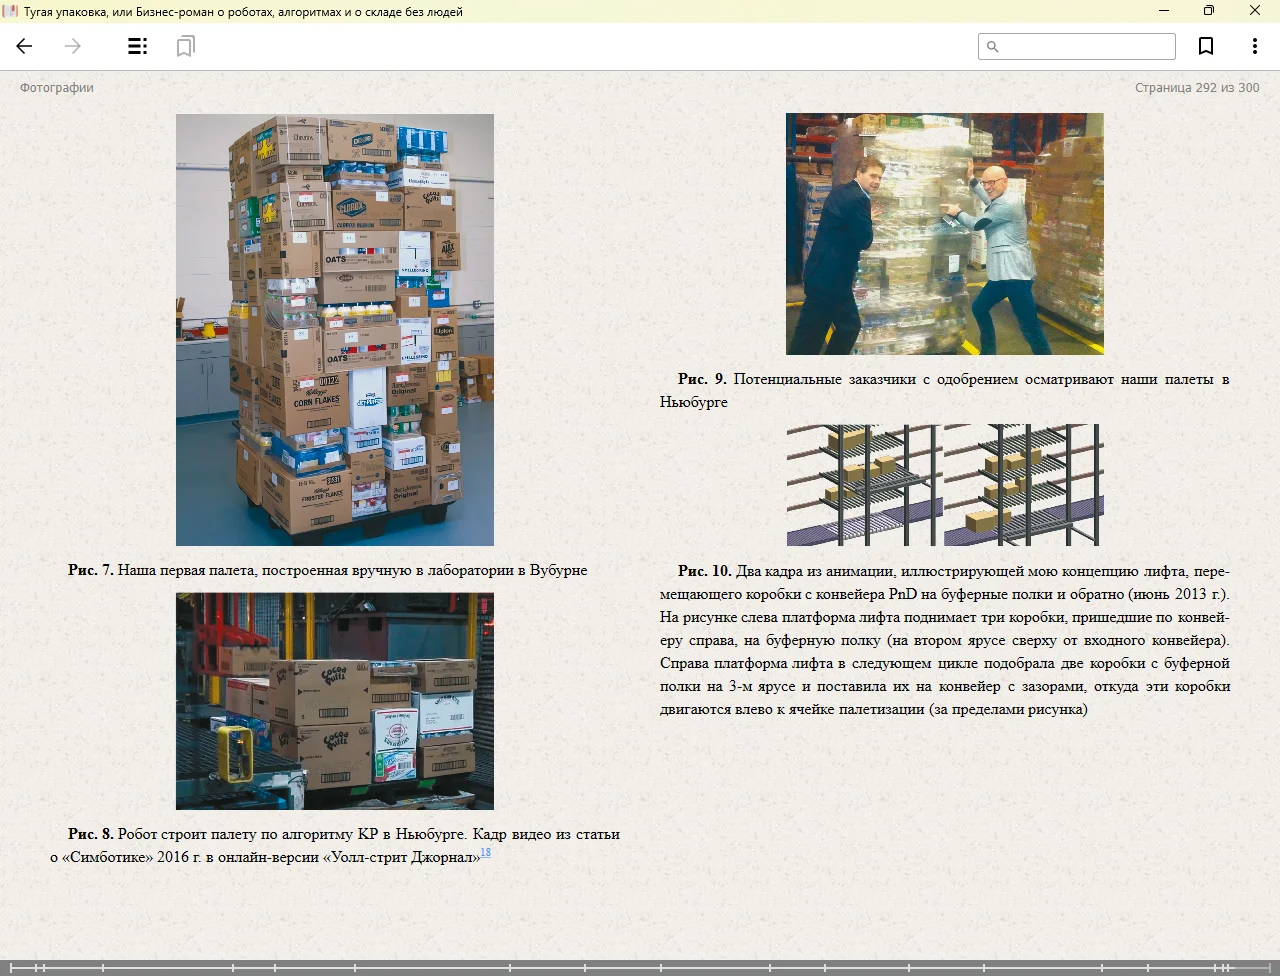
Task: Click the 'Страница 292 из 300' page indicator
Action: (x=1197, y=88)
